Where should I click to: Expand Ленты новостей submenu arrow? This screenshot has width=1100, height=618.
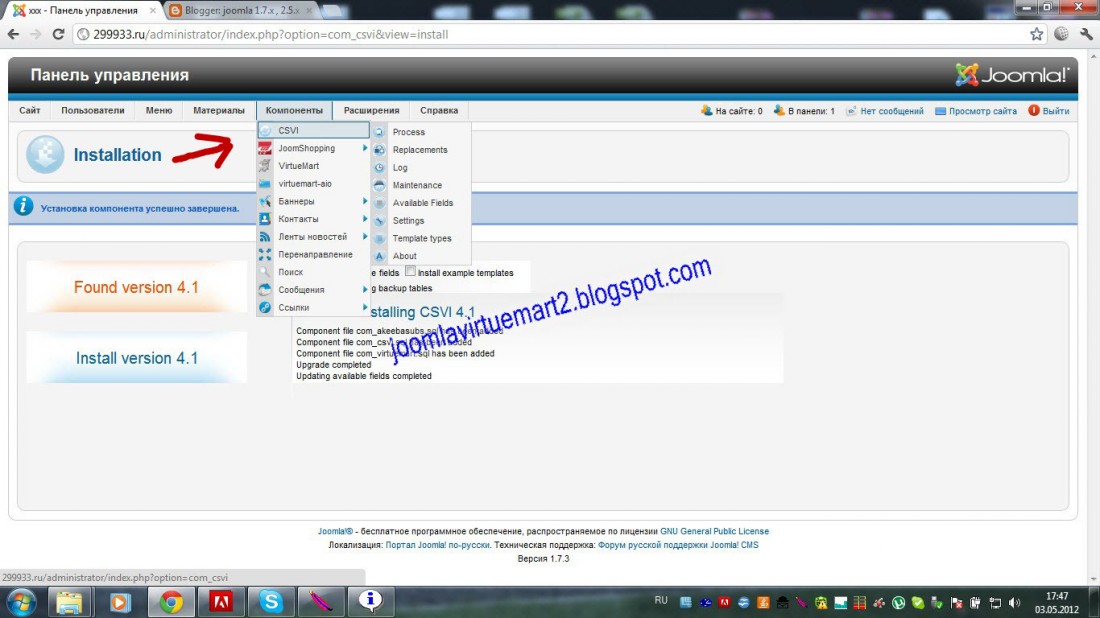point(365,236)
